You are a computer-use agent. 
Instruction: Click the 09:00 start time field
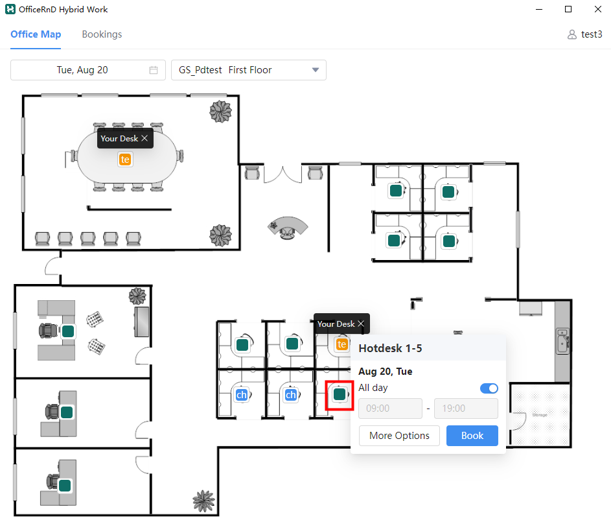[x=390, y=408]
